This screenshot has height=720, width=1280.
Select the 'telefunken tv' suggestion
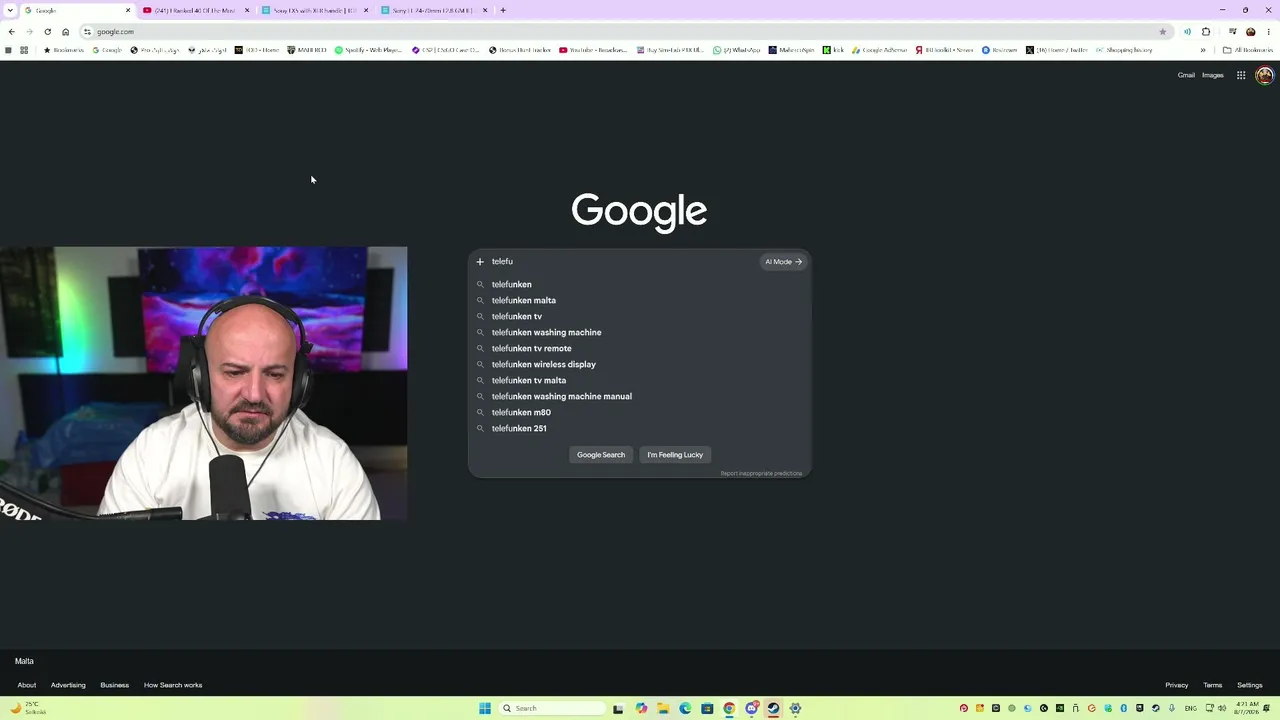pos(640,316)
